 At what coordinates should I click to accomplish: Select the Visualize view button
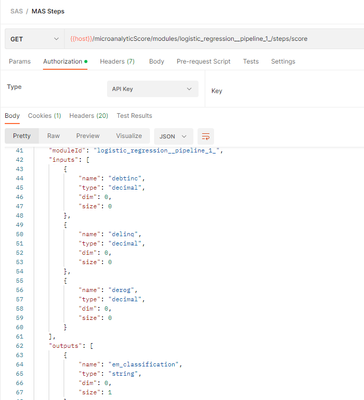click(129, 136)
